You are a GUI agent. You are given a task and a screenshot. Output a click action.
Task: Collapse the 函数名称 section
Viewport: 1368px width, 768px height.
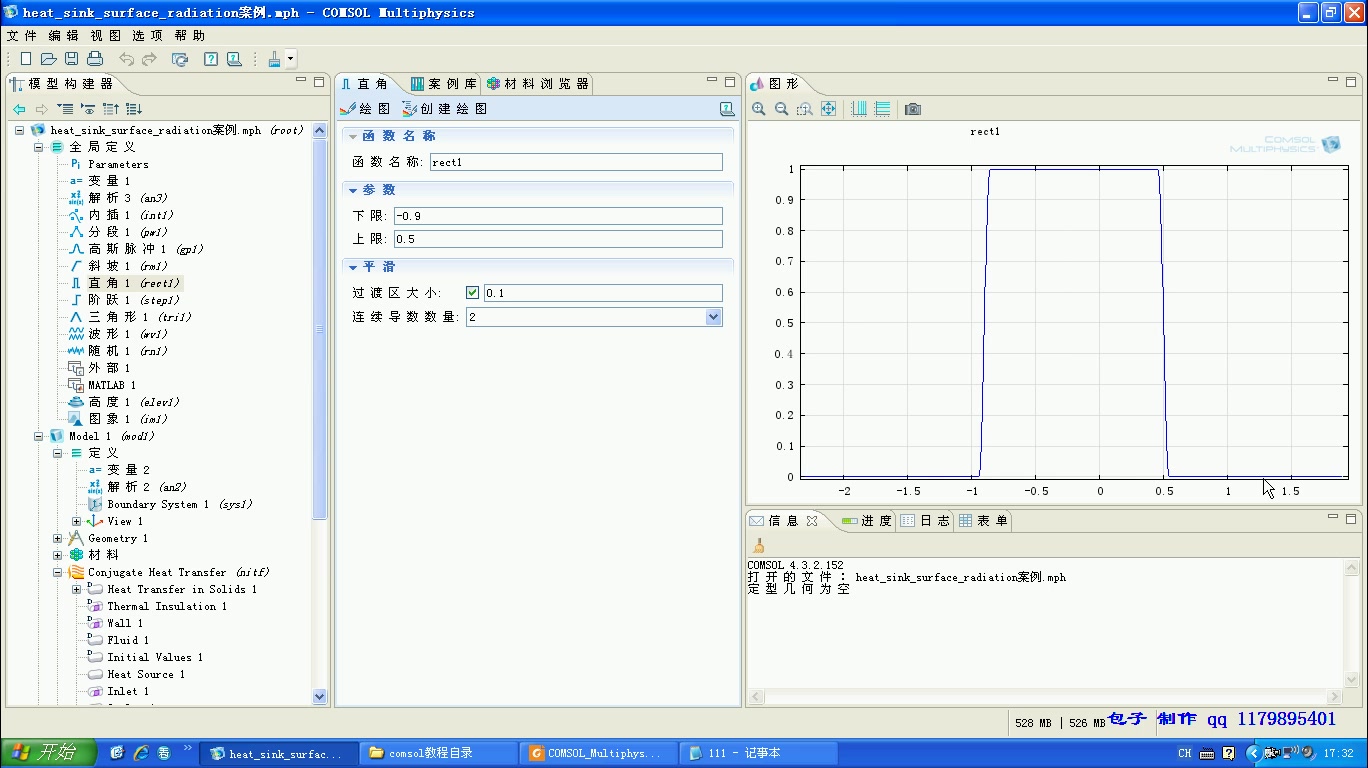click(x=353, y=136)
